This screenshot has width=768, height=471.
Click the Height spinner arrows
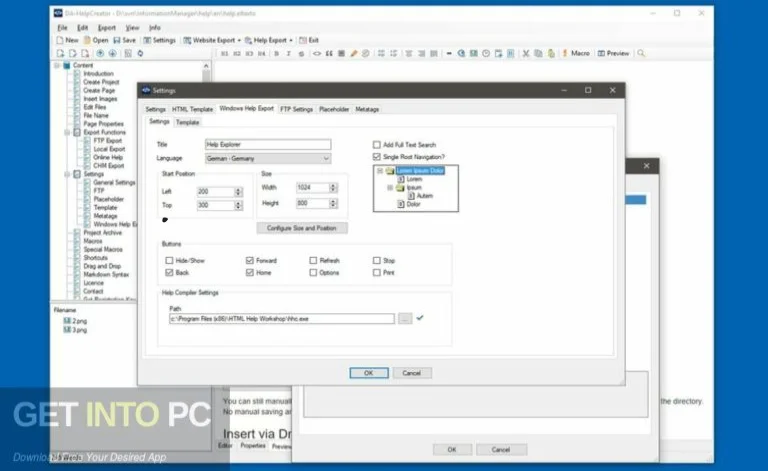[333, 203]
